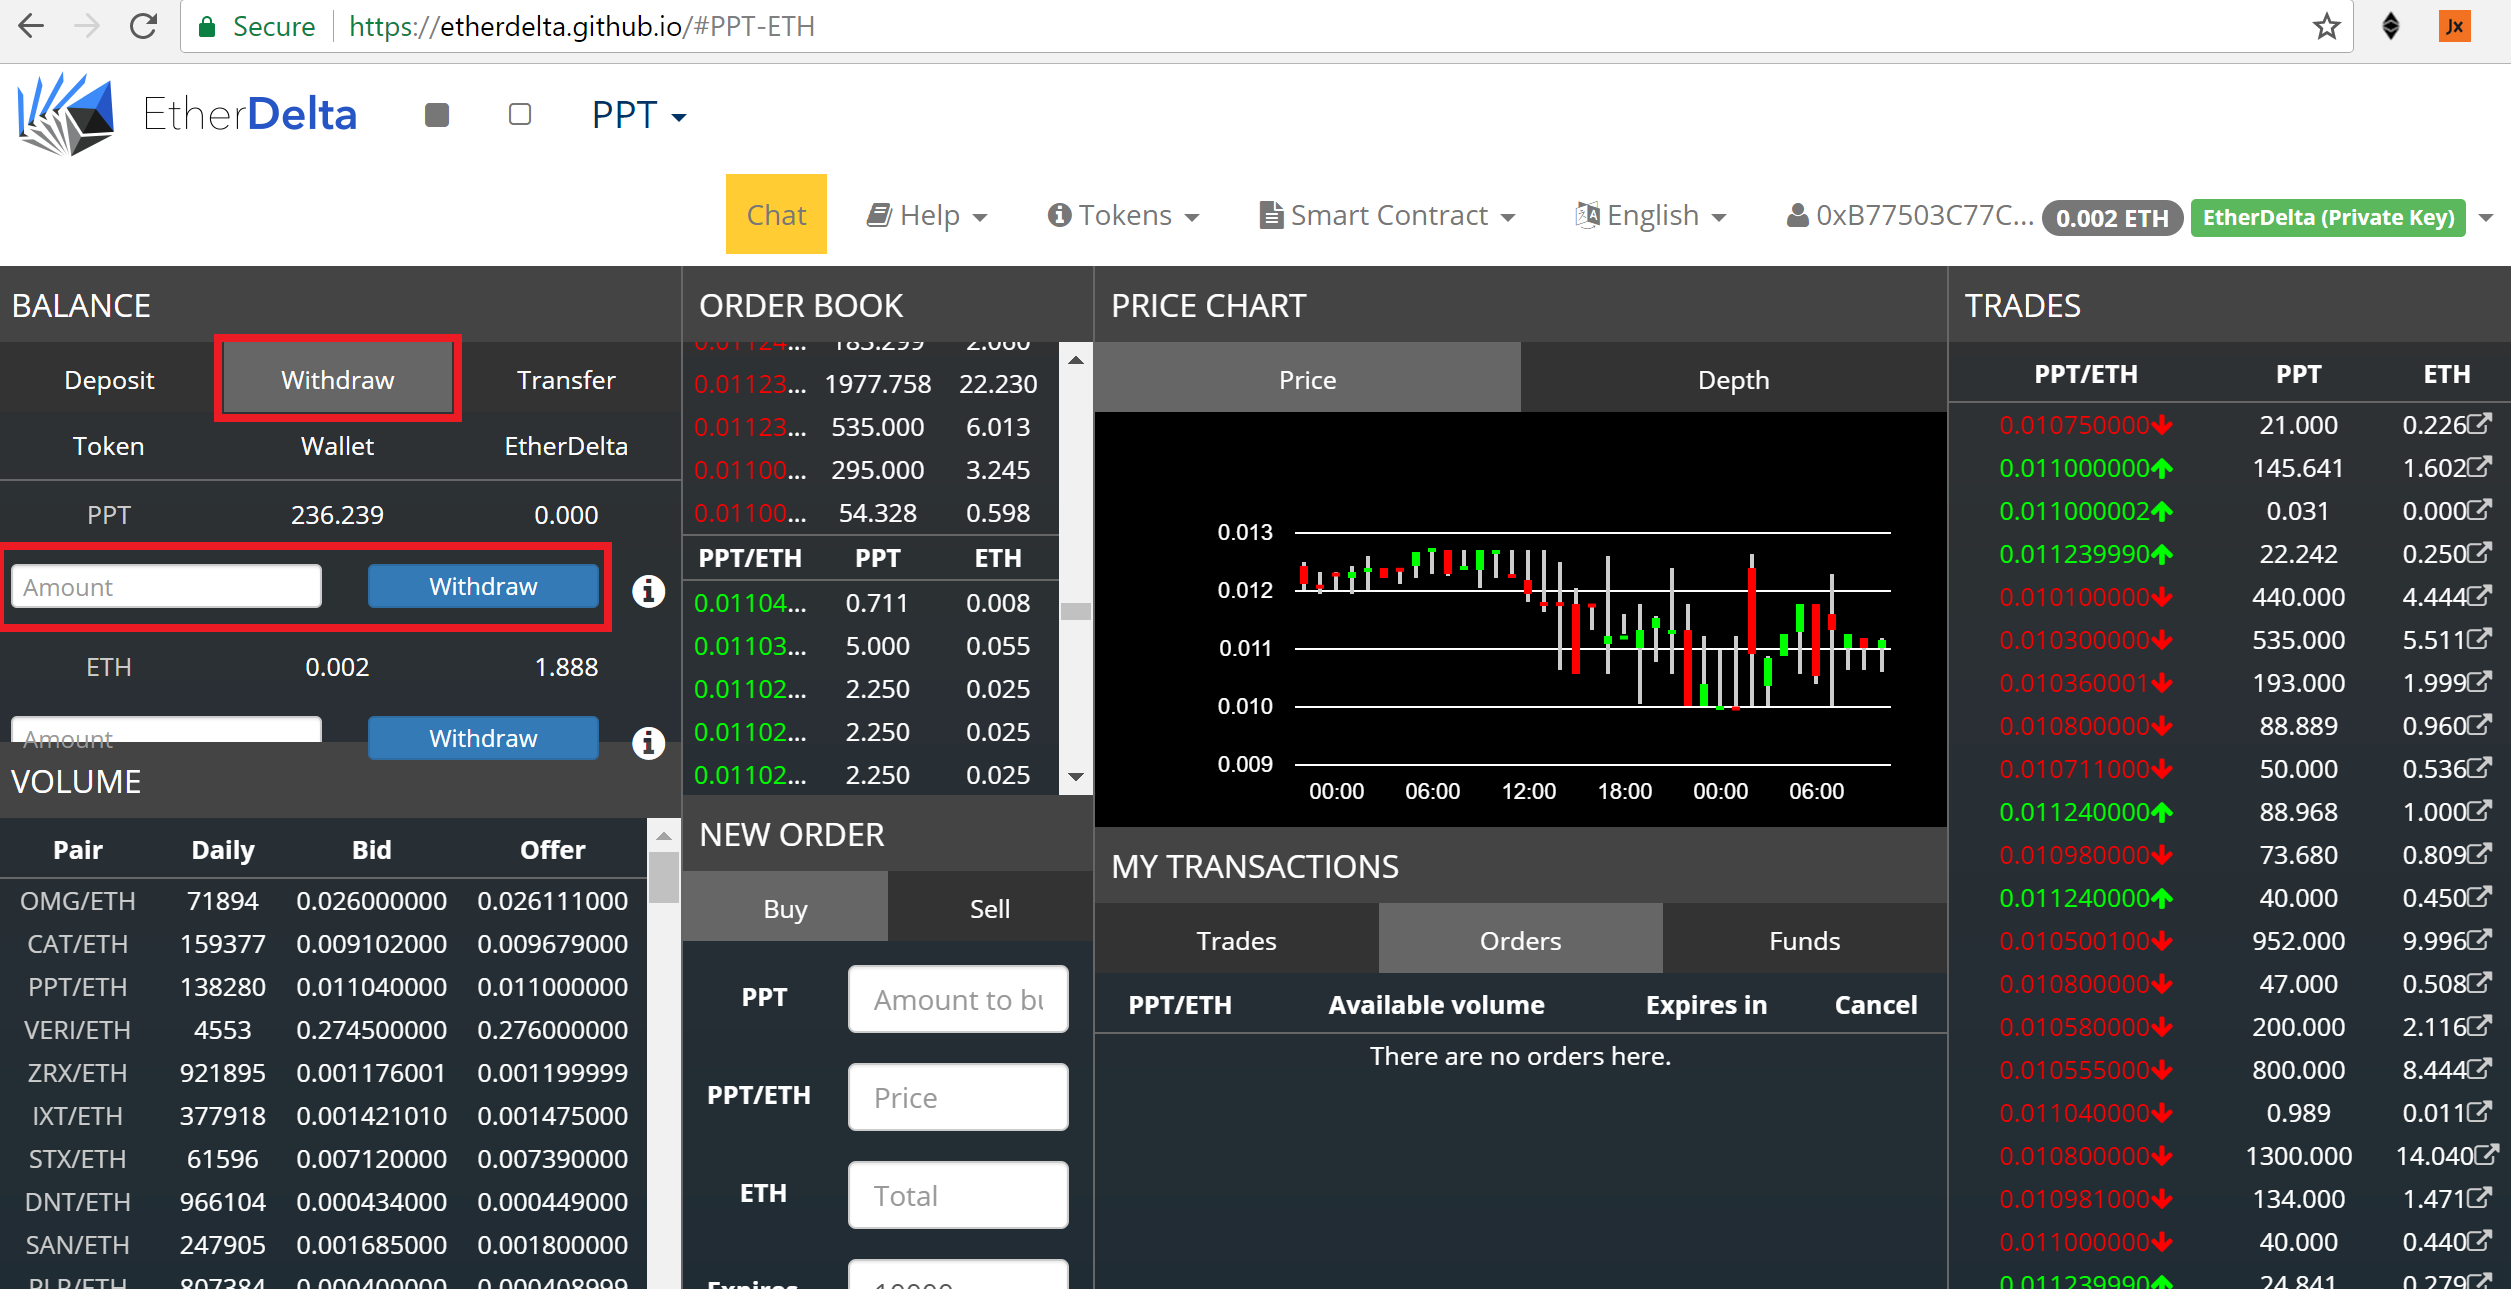
Task: Expand the Help menu
Action: coord(927,215)
